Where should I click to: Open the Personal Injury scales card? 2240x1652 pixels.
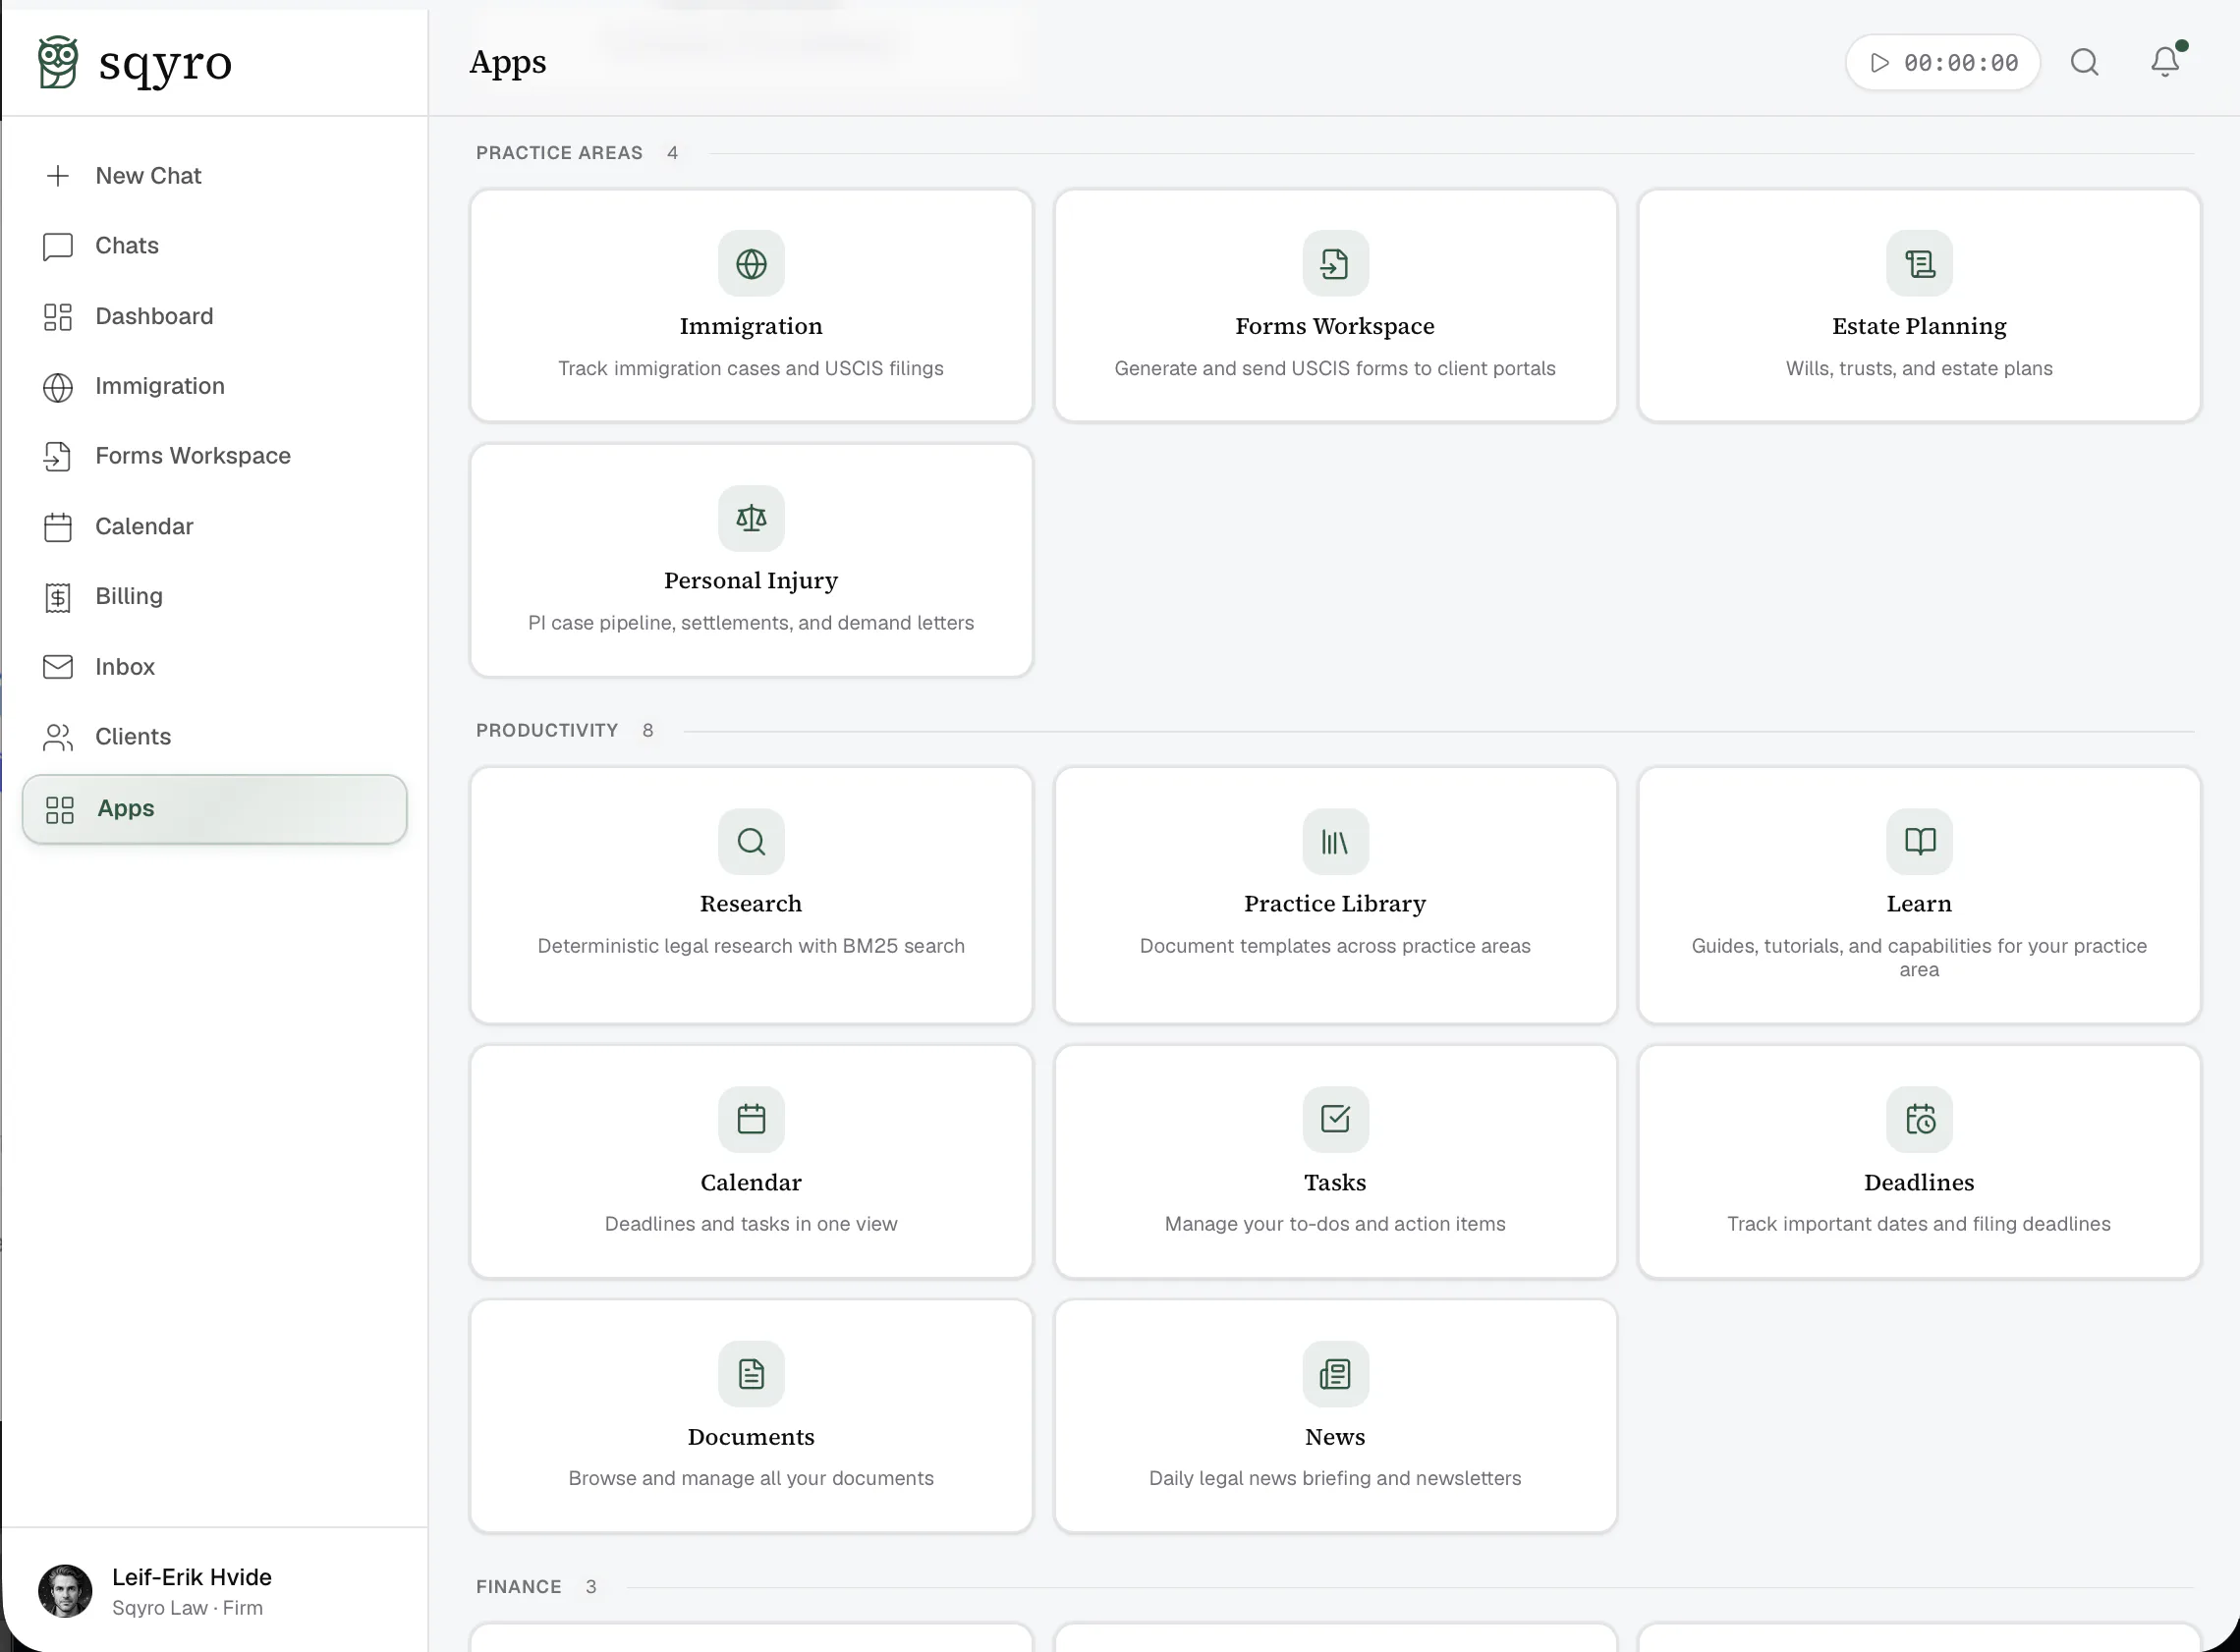[x=751, y=560]
